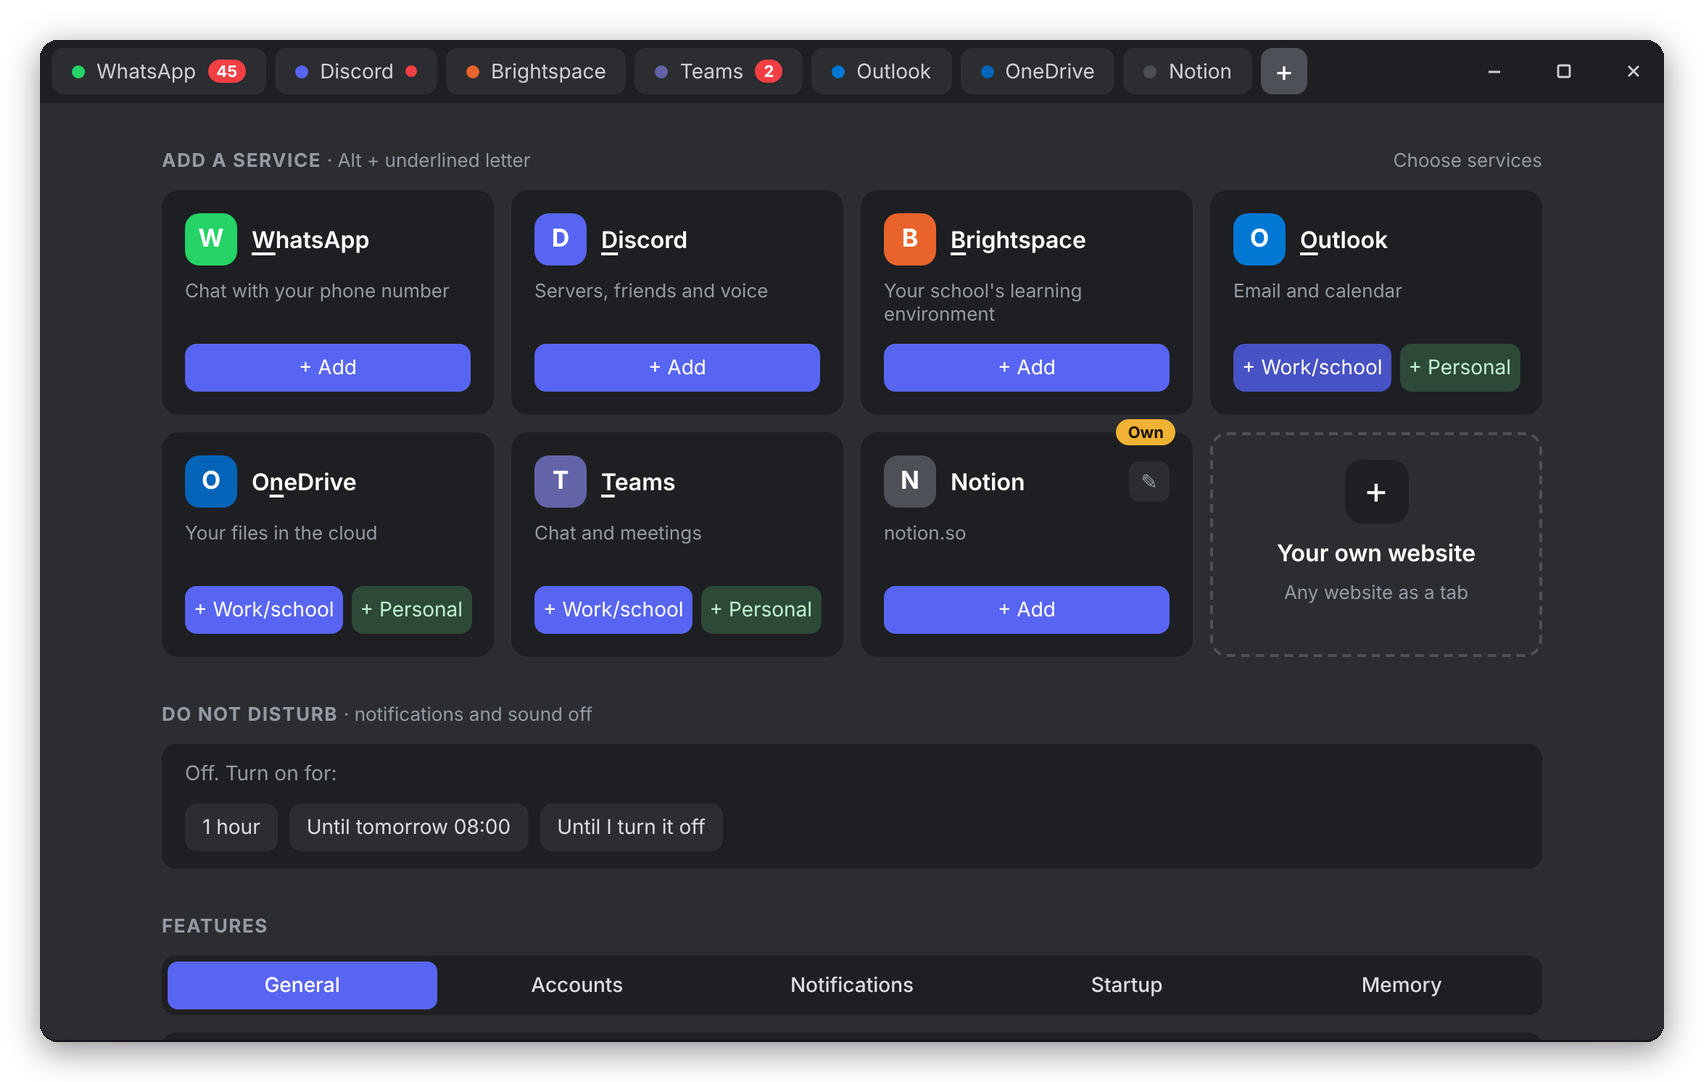Viewport: 1704px width, 1082px height.
Task: Open the OneDrive tab
Action: pos(1037,72)
